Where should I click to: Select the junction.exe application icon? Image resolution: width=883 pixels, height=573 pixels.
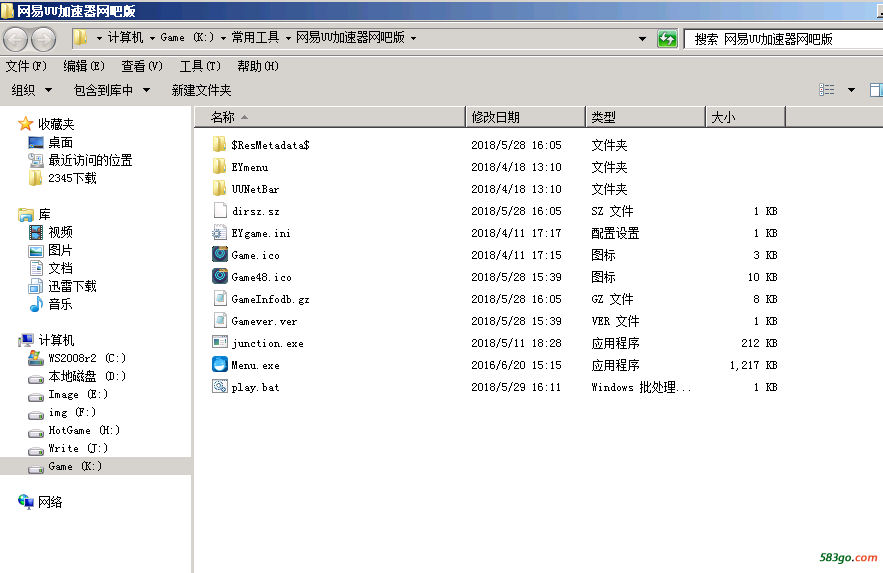(x=220, y=342)
